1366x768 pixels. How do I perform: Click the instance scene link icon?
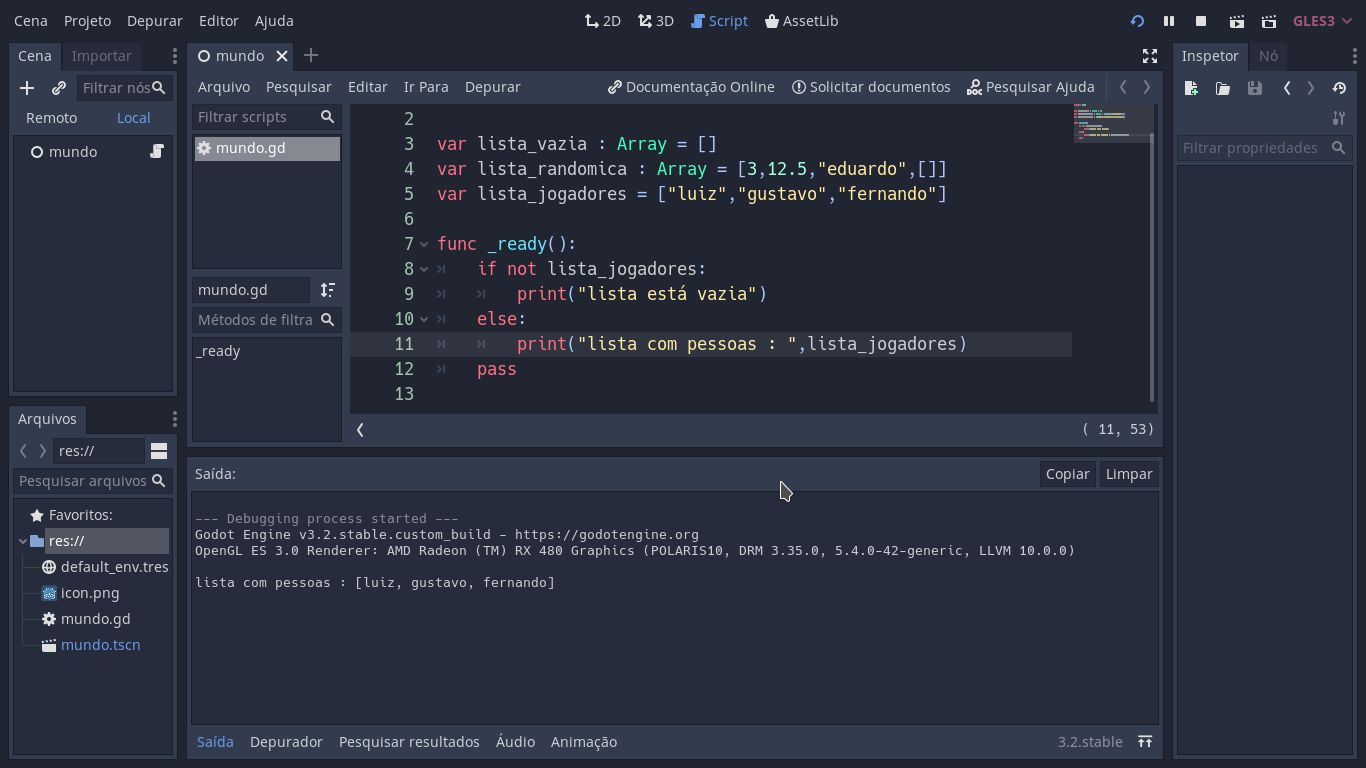[x=59, y=88]
